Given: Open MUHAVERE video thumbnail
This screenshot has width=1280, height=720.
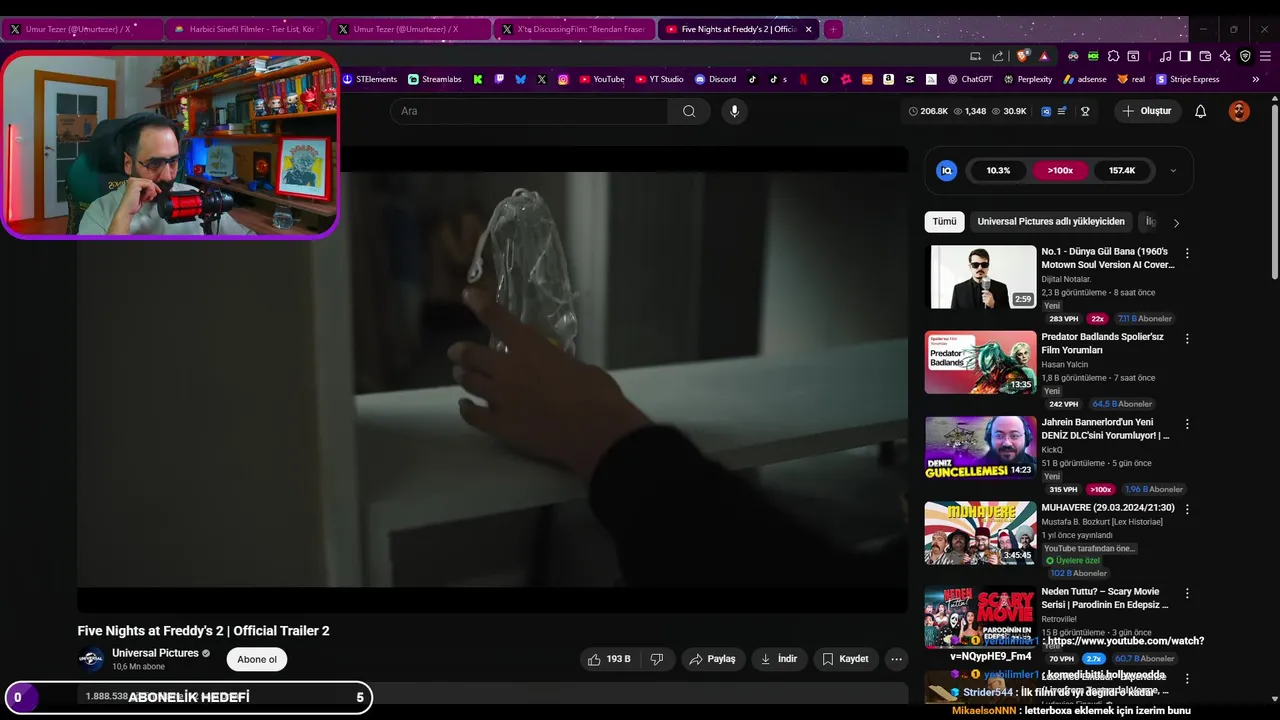Looking at the screenshot, I should (980, 532).
